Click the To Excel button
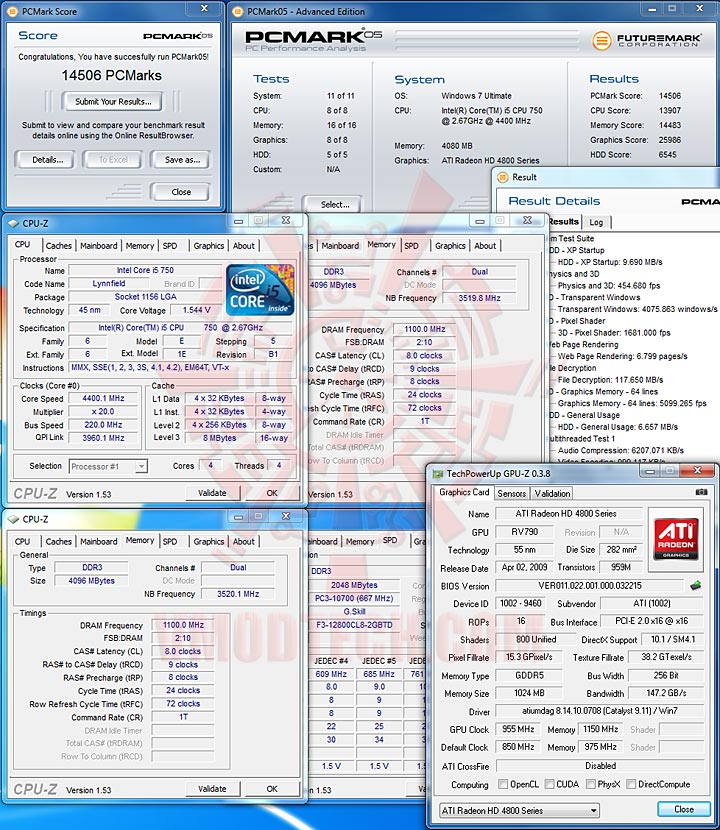Screen dimensions: 720x830 [113, 160]
